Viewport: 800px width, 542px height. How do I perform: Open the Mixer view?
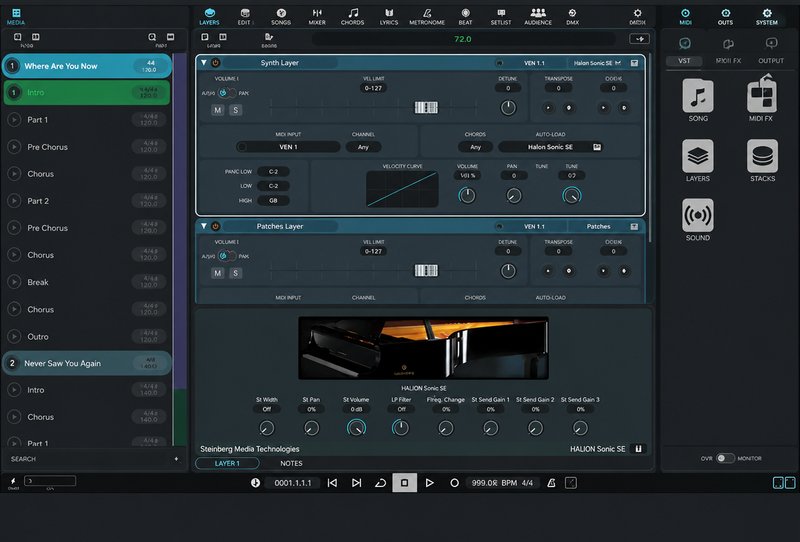point(317,16)
